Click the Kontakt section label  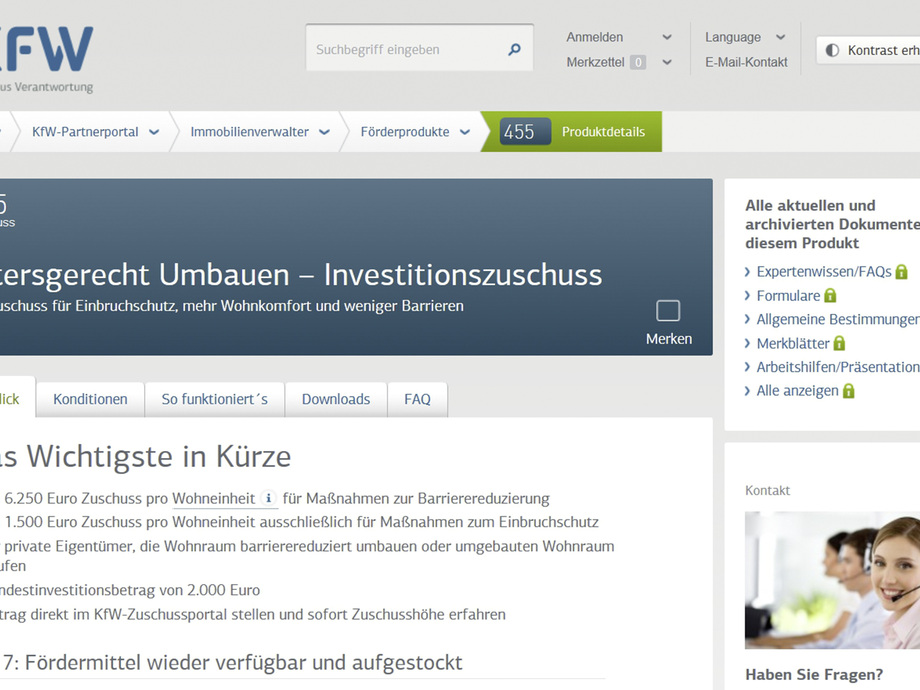[767, 490]
